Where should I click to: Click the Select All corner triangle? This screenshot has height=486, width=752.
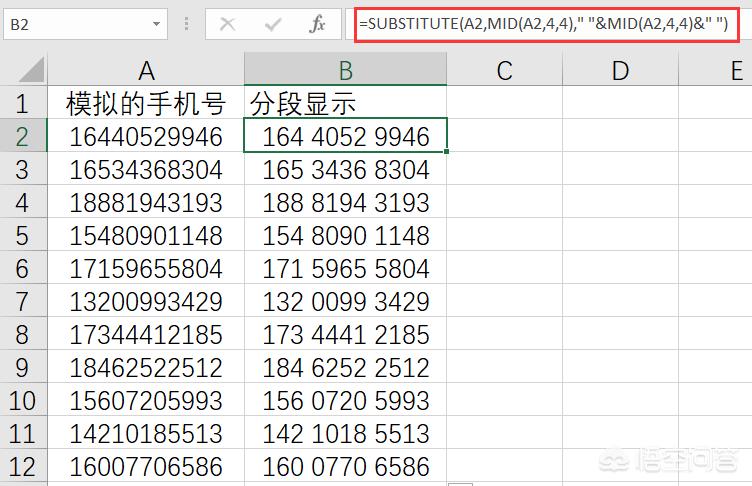pyautogui.click(x=32, y=70)
